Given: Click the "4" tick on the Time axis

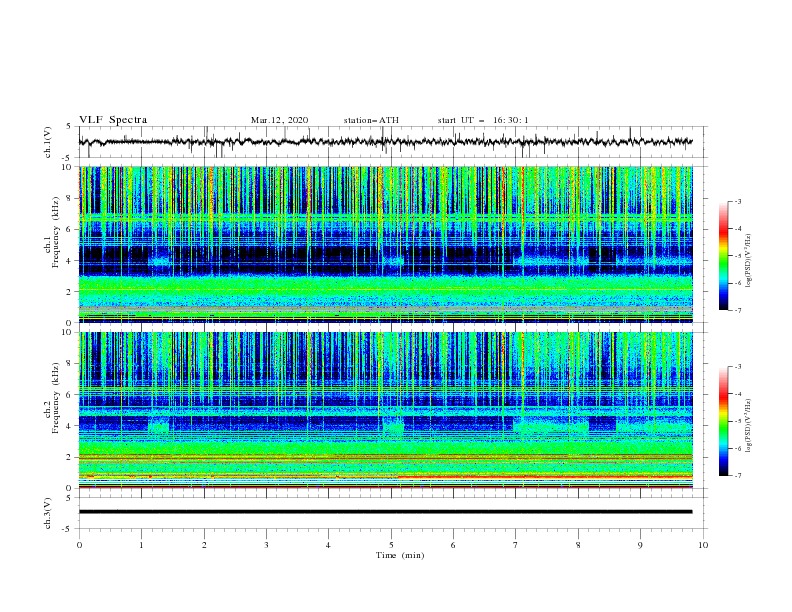Looking at the screenshot, I should [328, 545].
